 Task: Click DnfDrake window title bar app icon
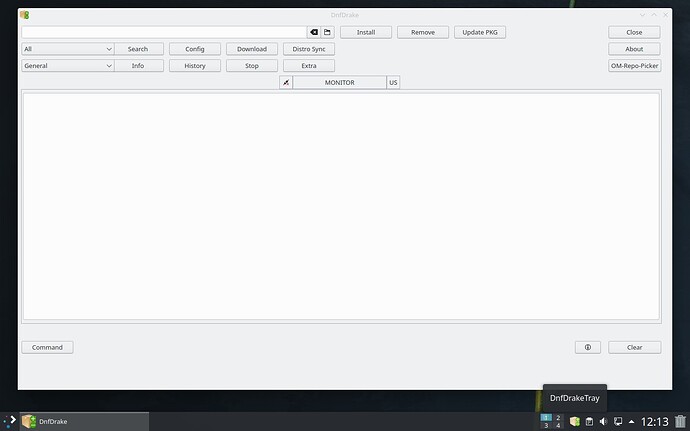tap(25, 15)
